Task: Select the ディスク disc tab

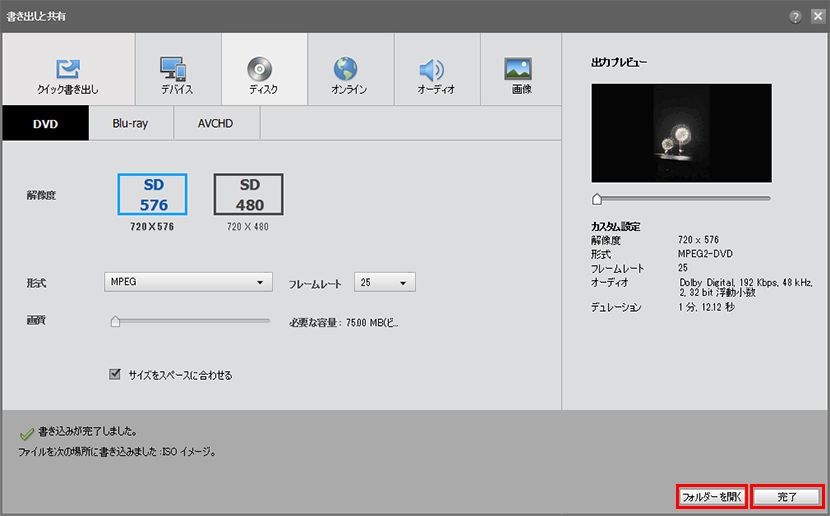Action: (x=264, y=69)
